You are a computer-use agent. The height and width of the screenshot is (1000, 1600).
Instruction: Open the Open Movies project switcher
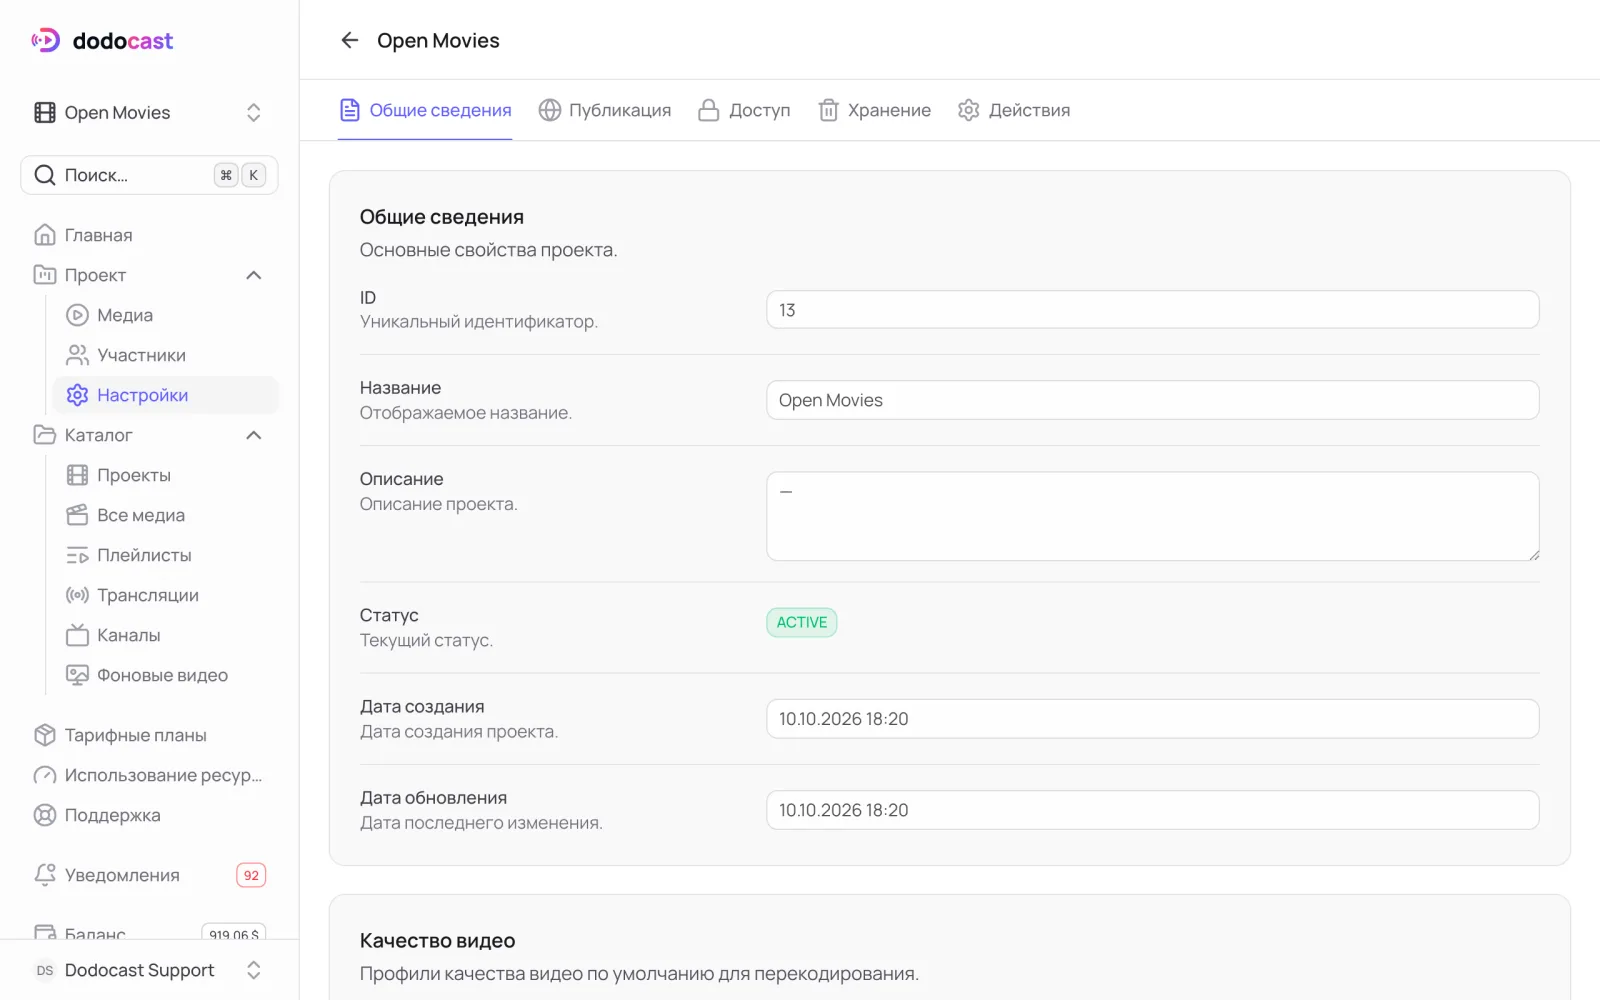click(x=149, y=112)
